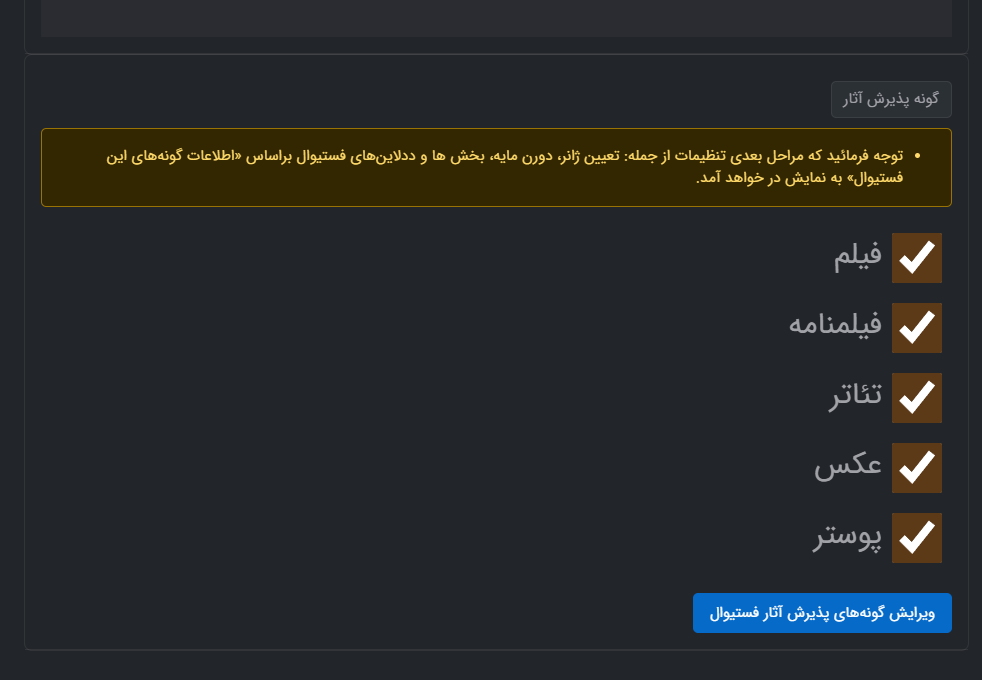The image size is (982, 680).
Task: Uncheck the فیلم checkbox
Action: (916, 258)
